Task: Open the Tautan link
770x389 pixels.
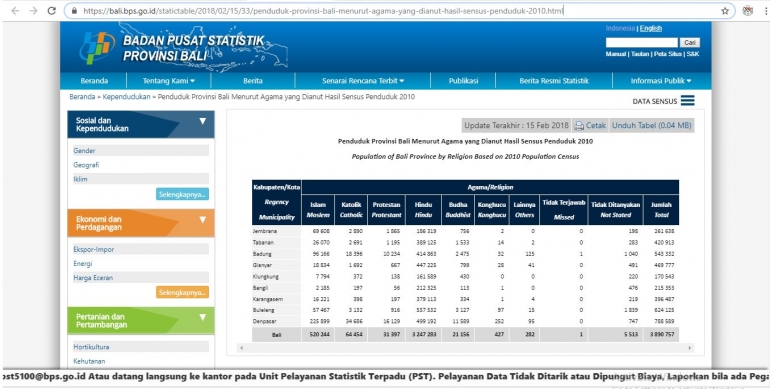Action: [x=640, y=54]
